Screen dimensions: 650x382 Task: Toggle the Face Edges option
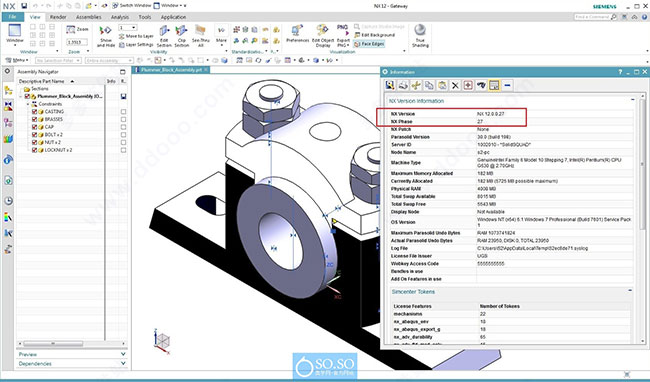pos(369,44)
